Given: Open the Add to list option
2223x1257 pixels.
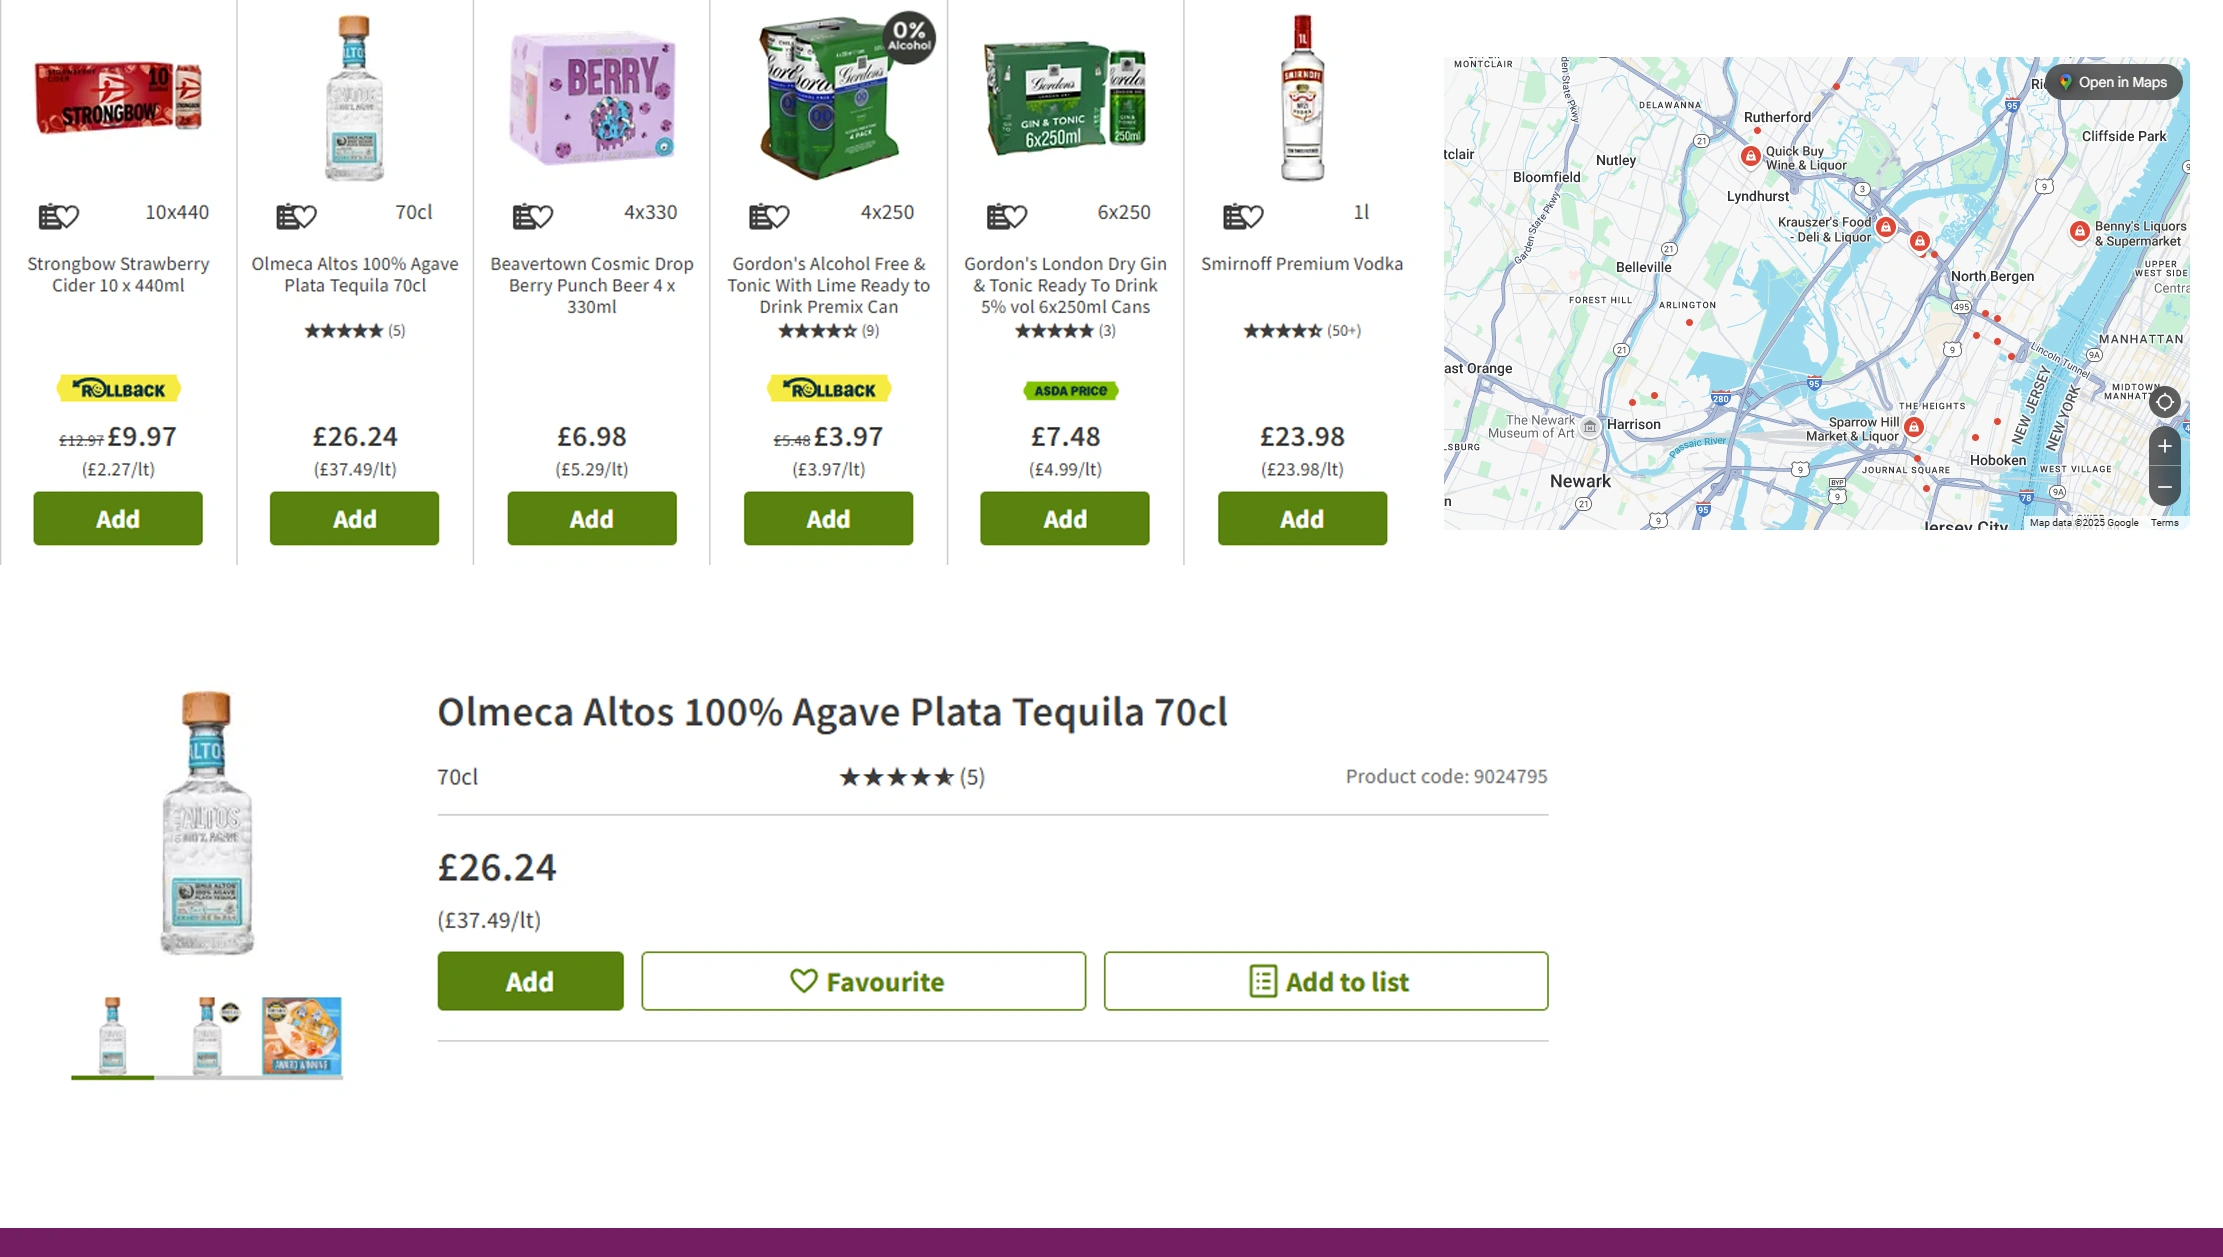Looking at the screenshot, I should click(x=1326, y=981).
